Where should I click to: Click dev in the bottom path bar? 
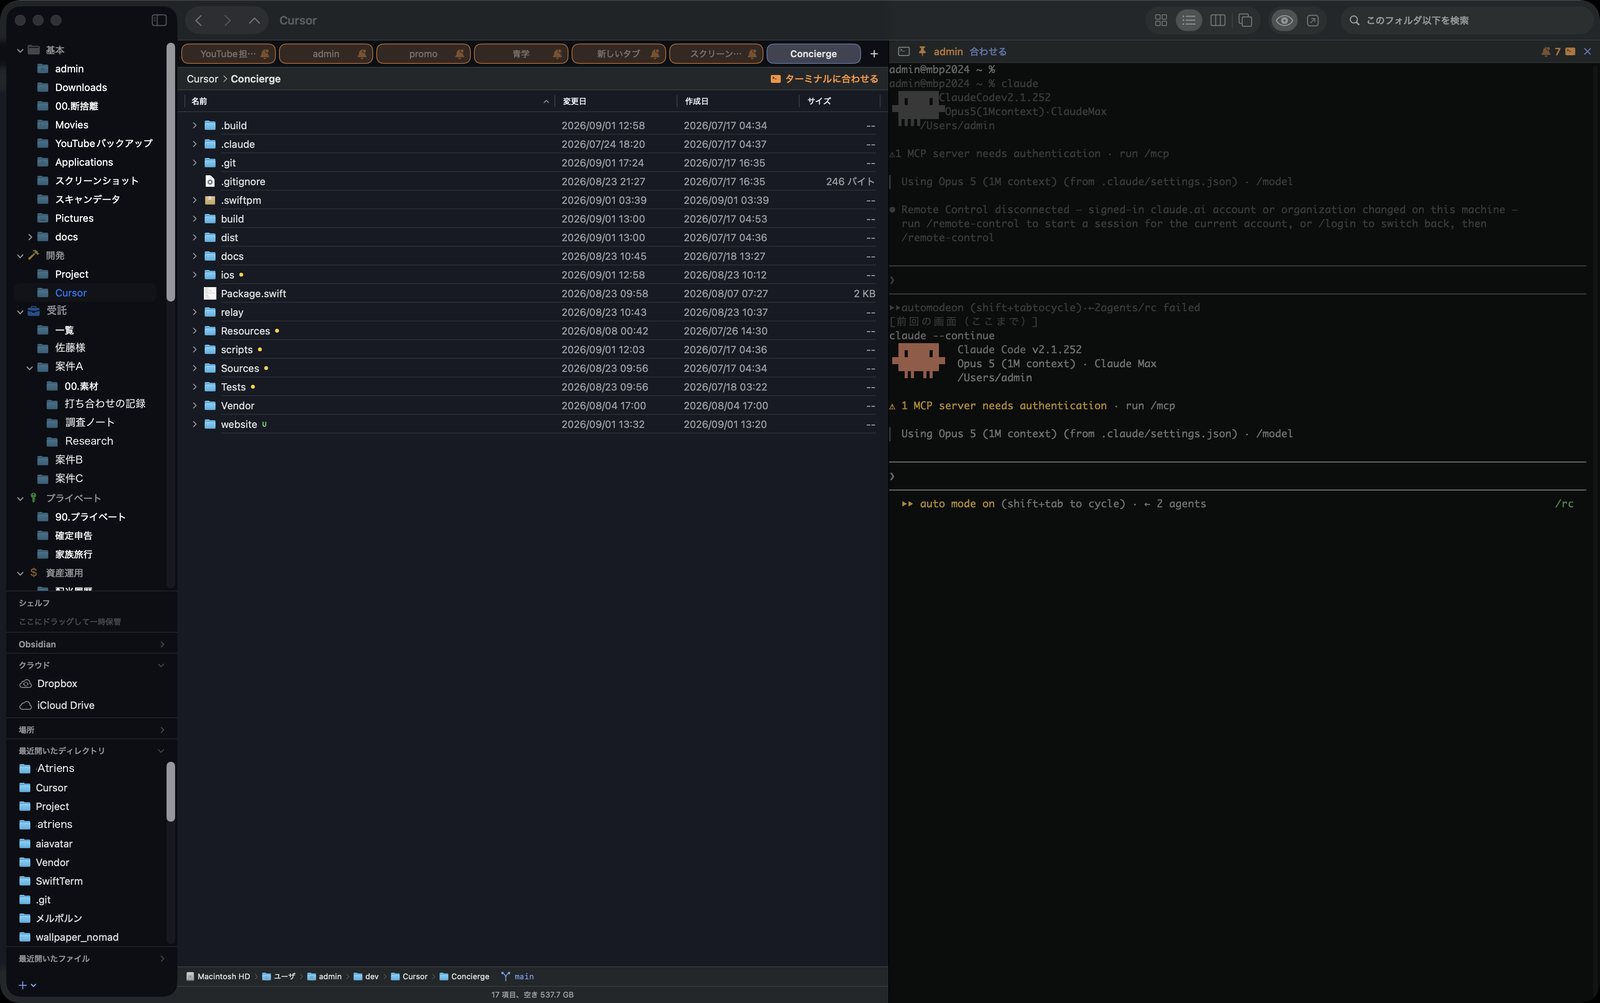pos(366,977)
